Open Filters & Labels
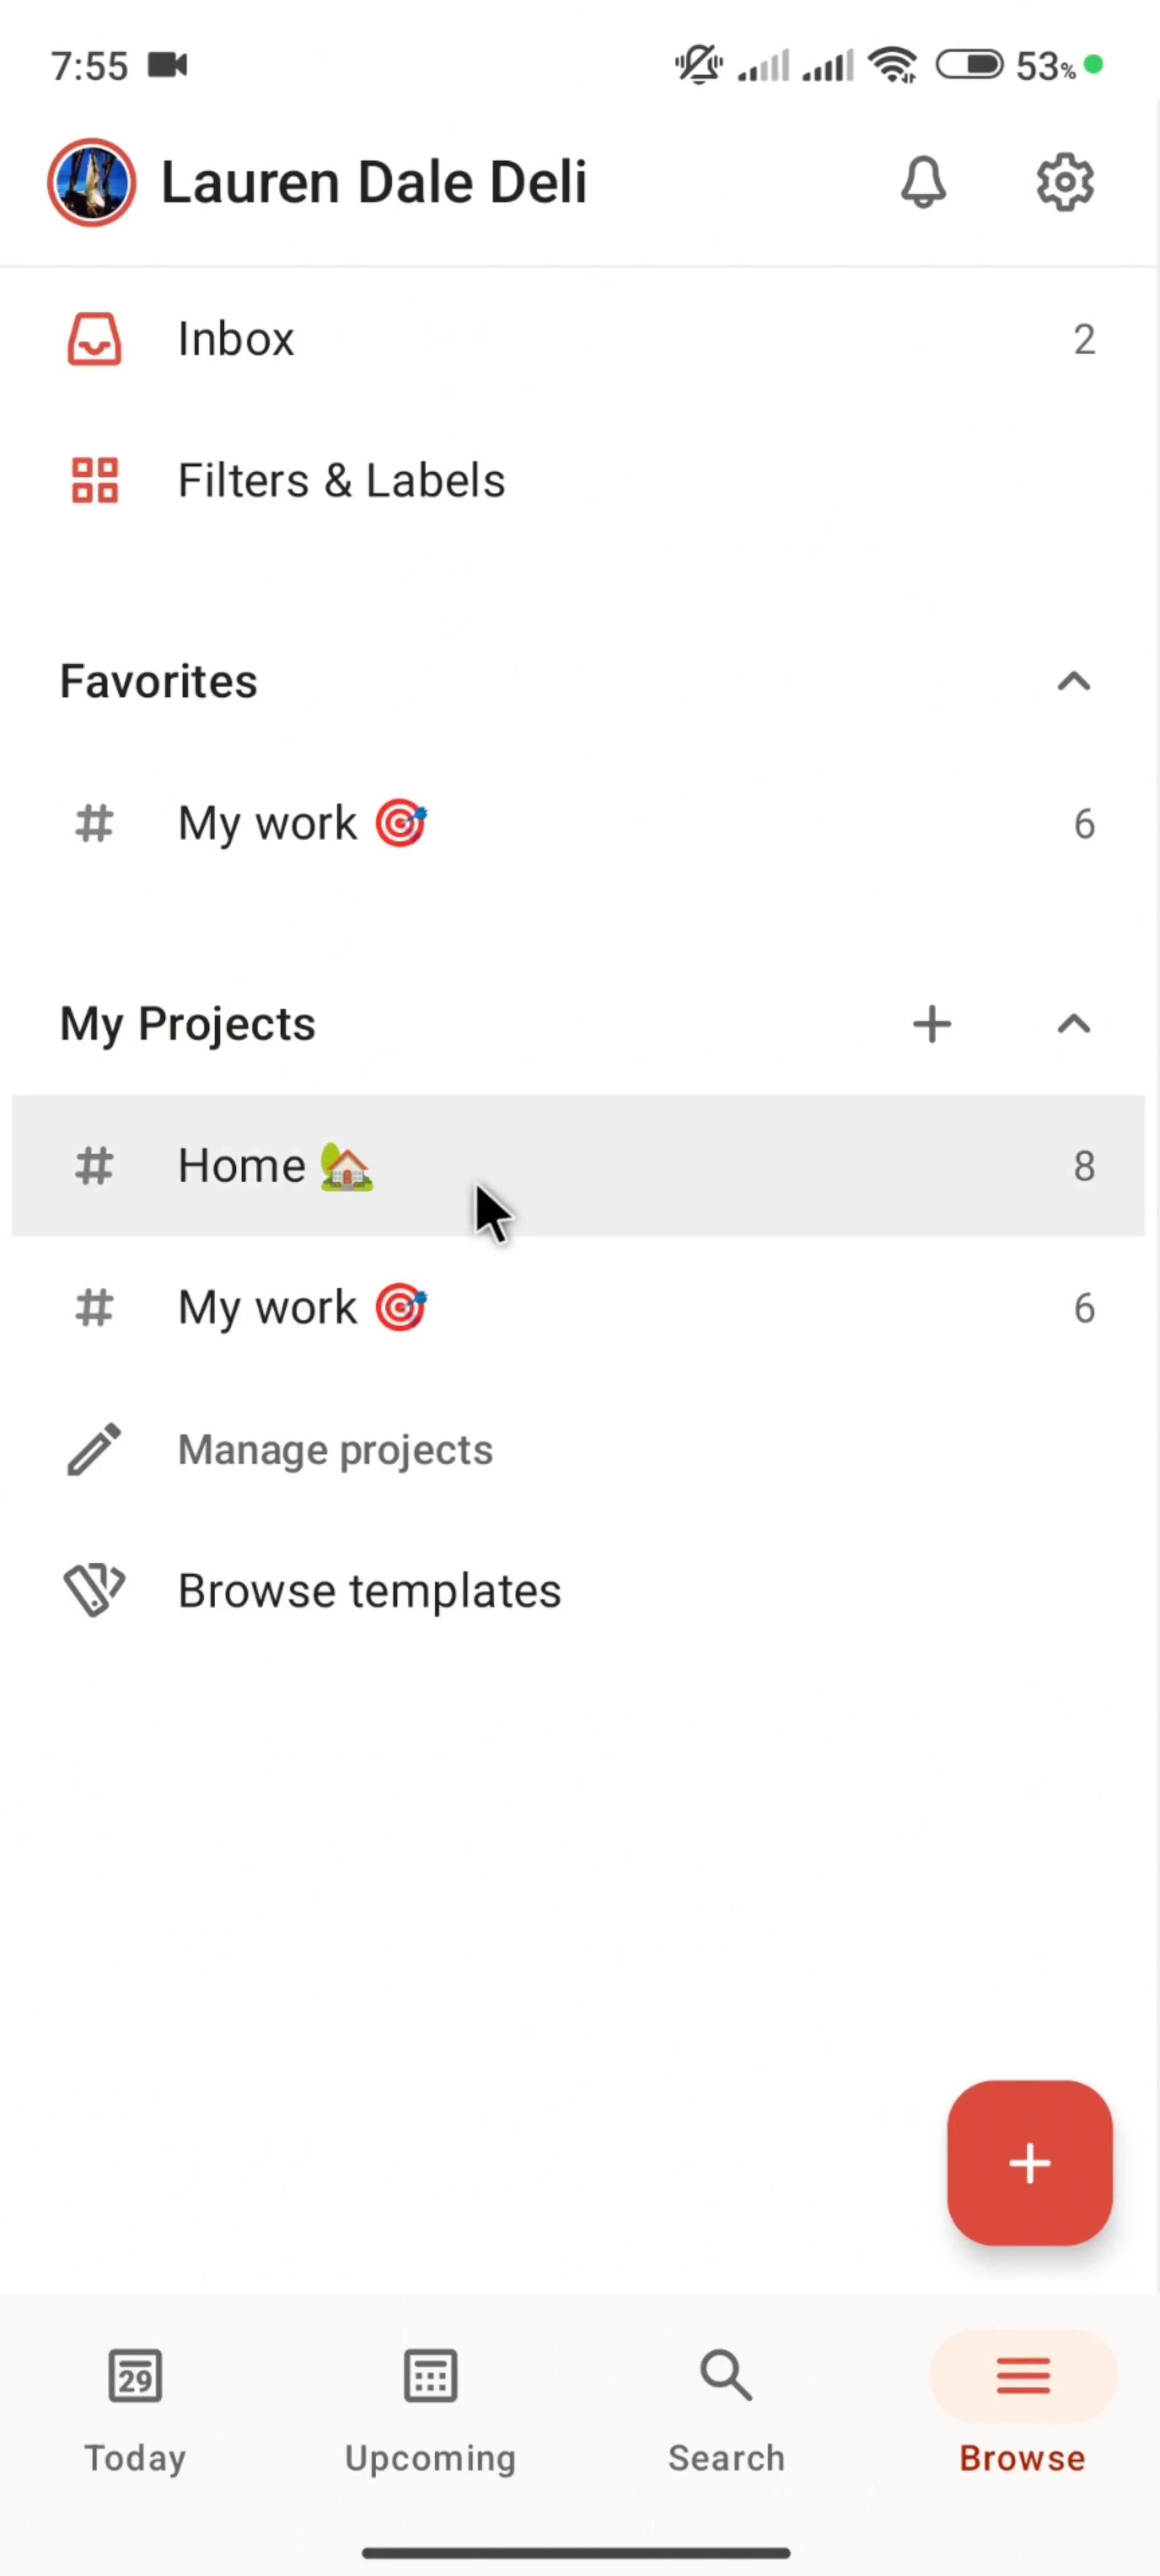 (341, 481)
